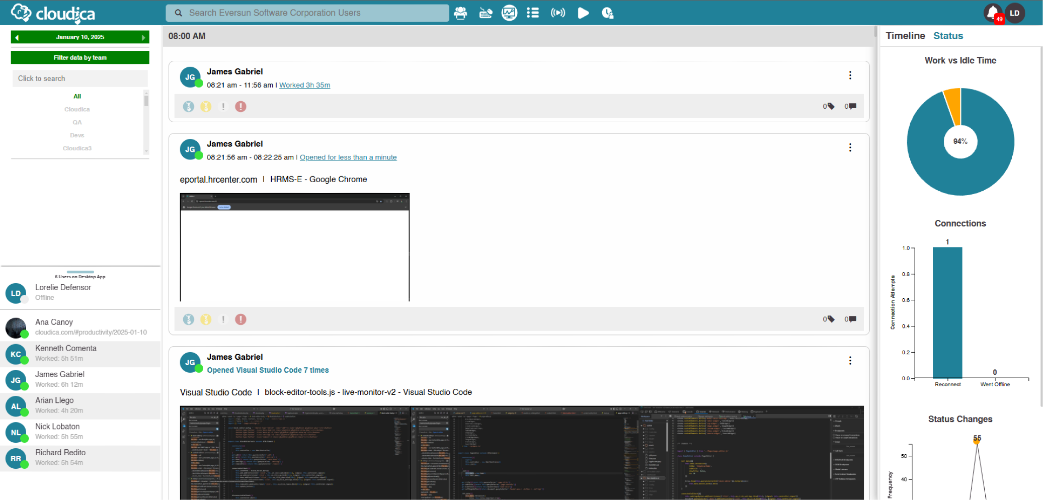The width and height of the screenshot is (1043, 500).
Task: Click the tag icon on the HRMS-E card
Action: (x=830, y=320)
